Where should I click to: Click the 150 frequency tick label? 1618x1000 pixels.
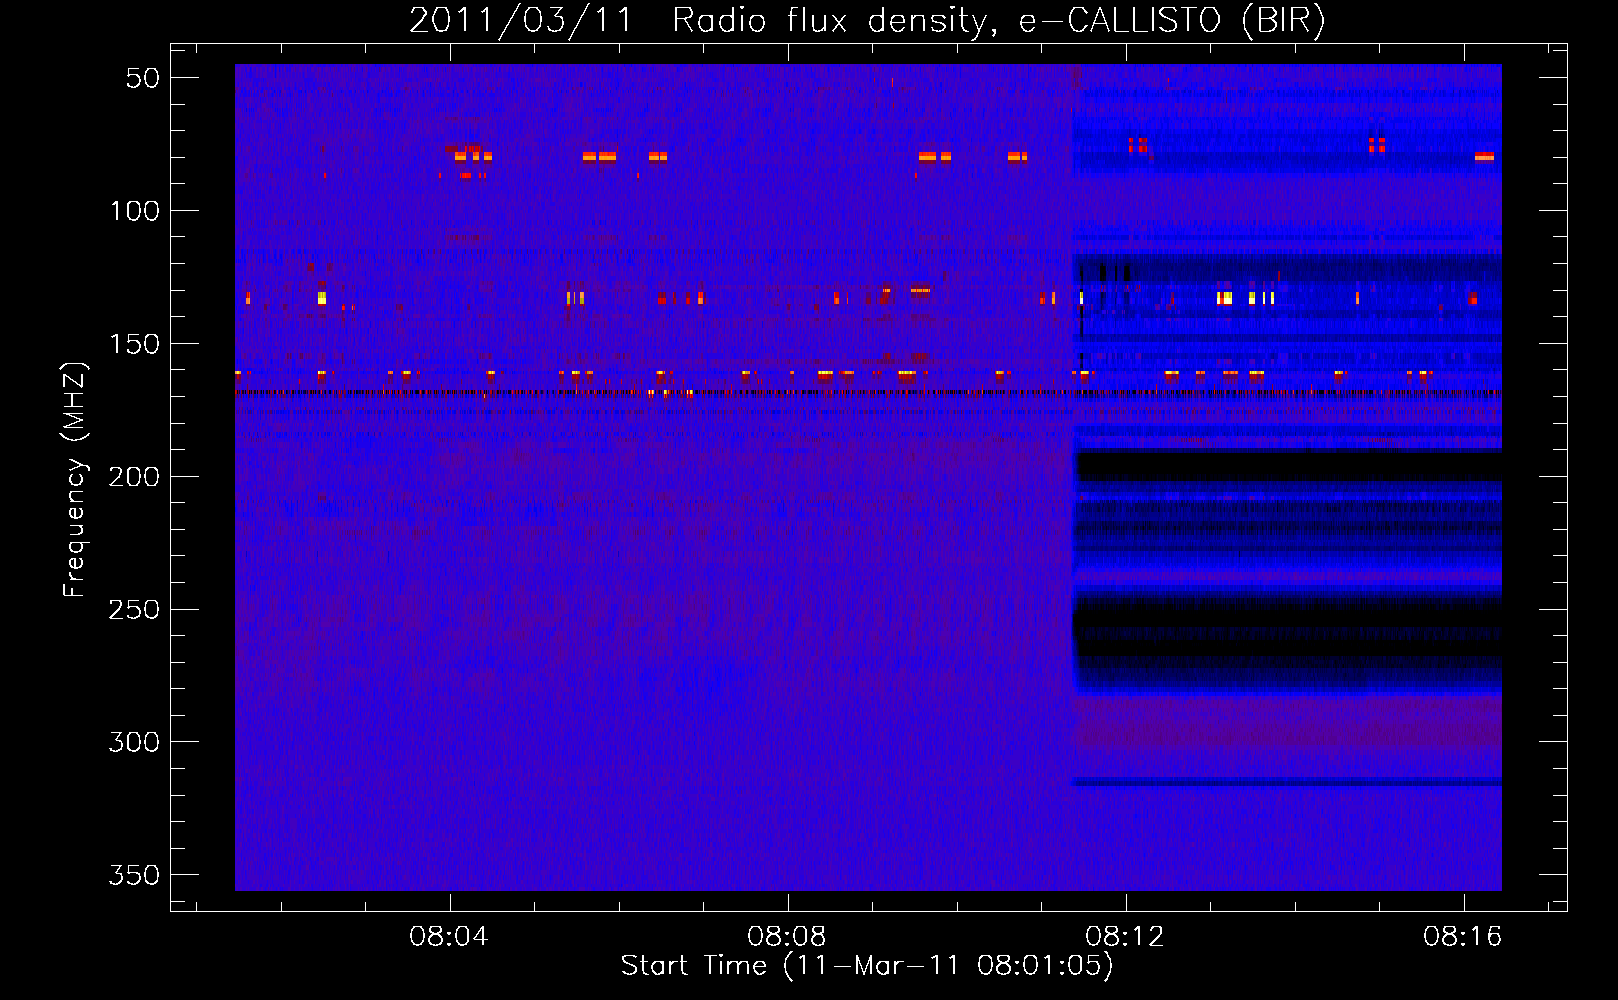134,344
